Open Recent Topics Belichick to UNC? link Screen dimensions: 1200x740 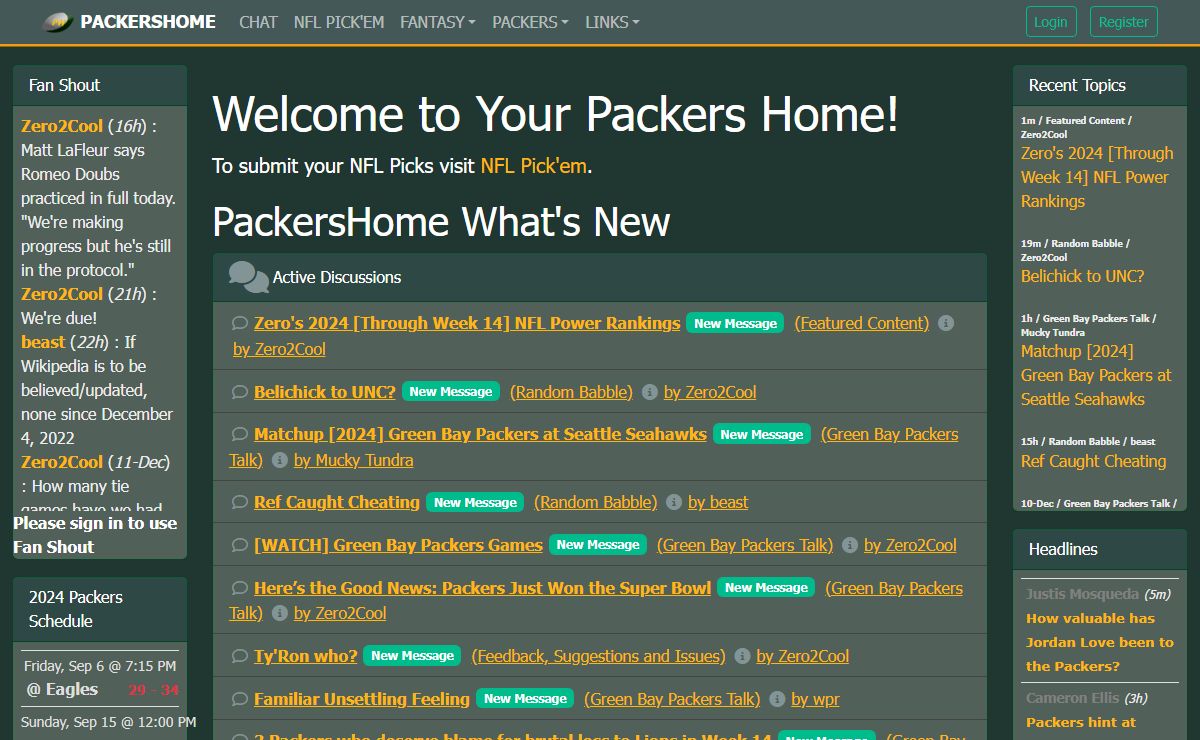(1082, 276)
